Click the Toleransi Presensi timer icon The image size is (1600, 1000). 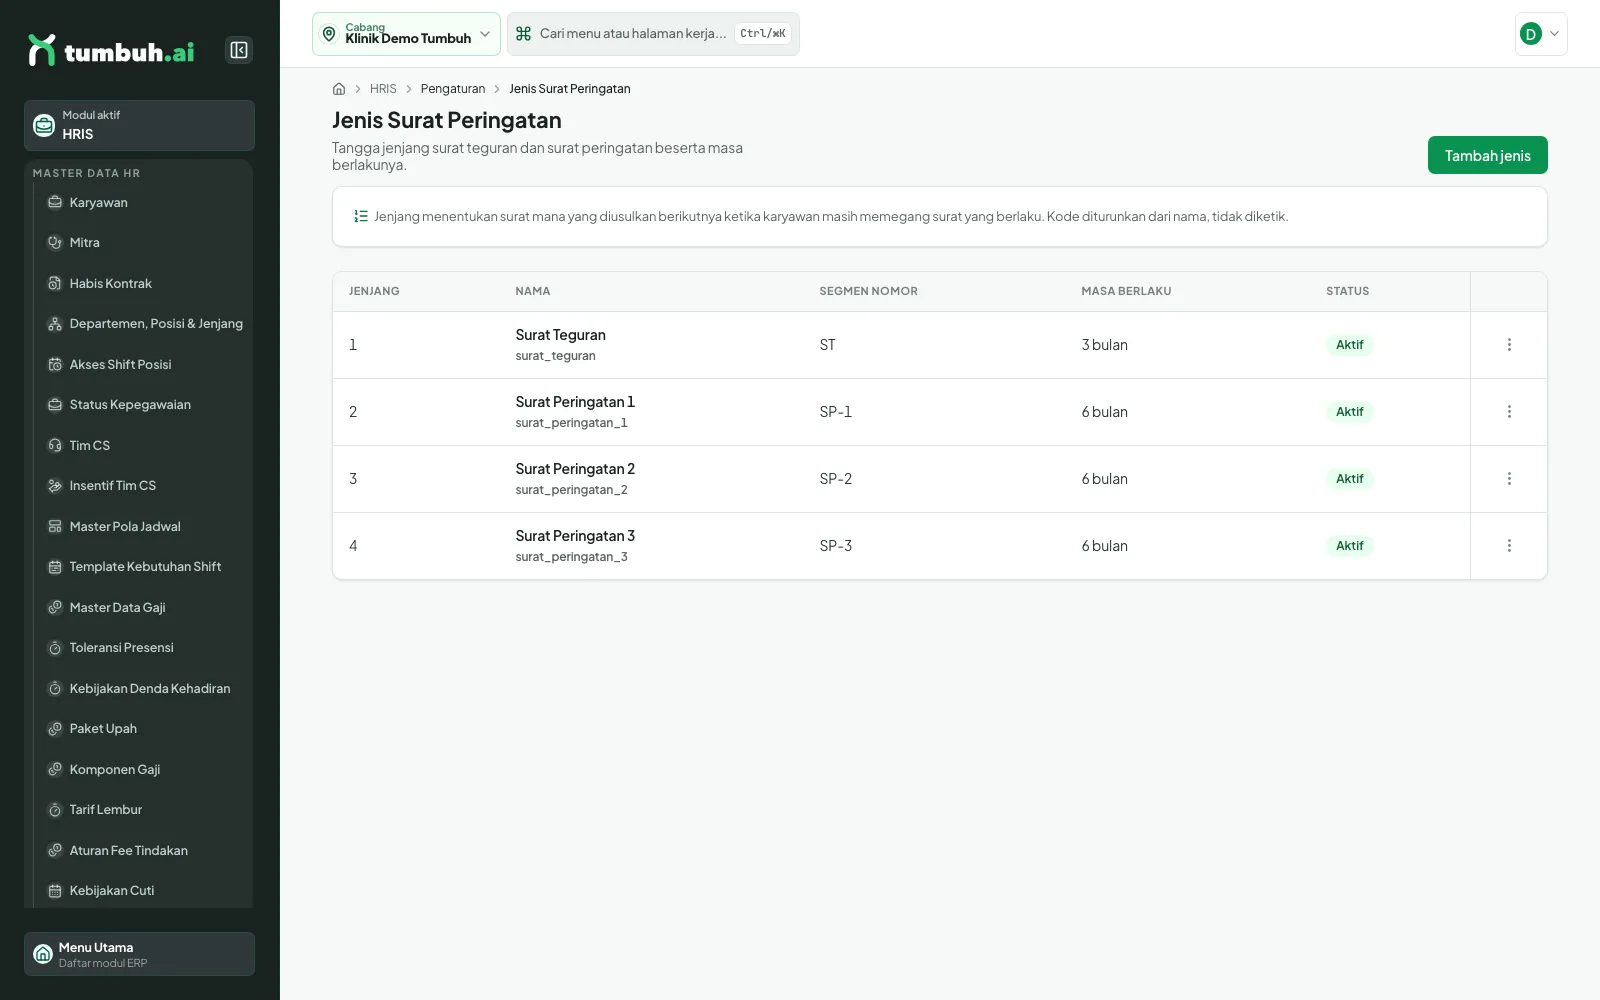pos(55,648)
